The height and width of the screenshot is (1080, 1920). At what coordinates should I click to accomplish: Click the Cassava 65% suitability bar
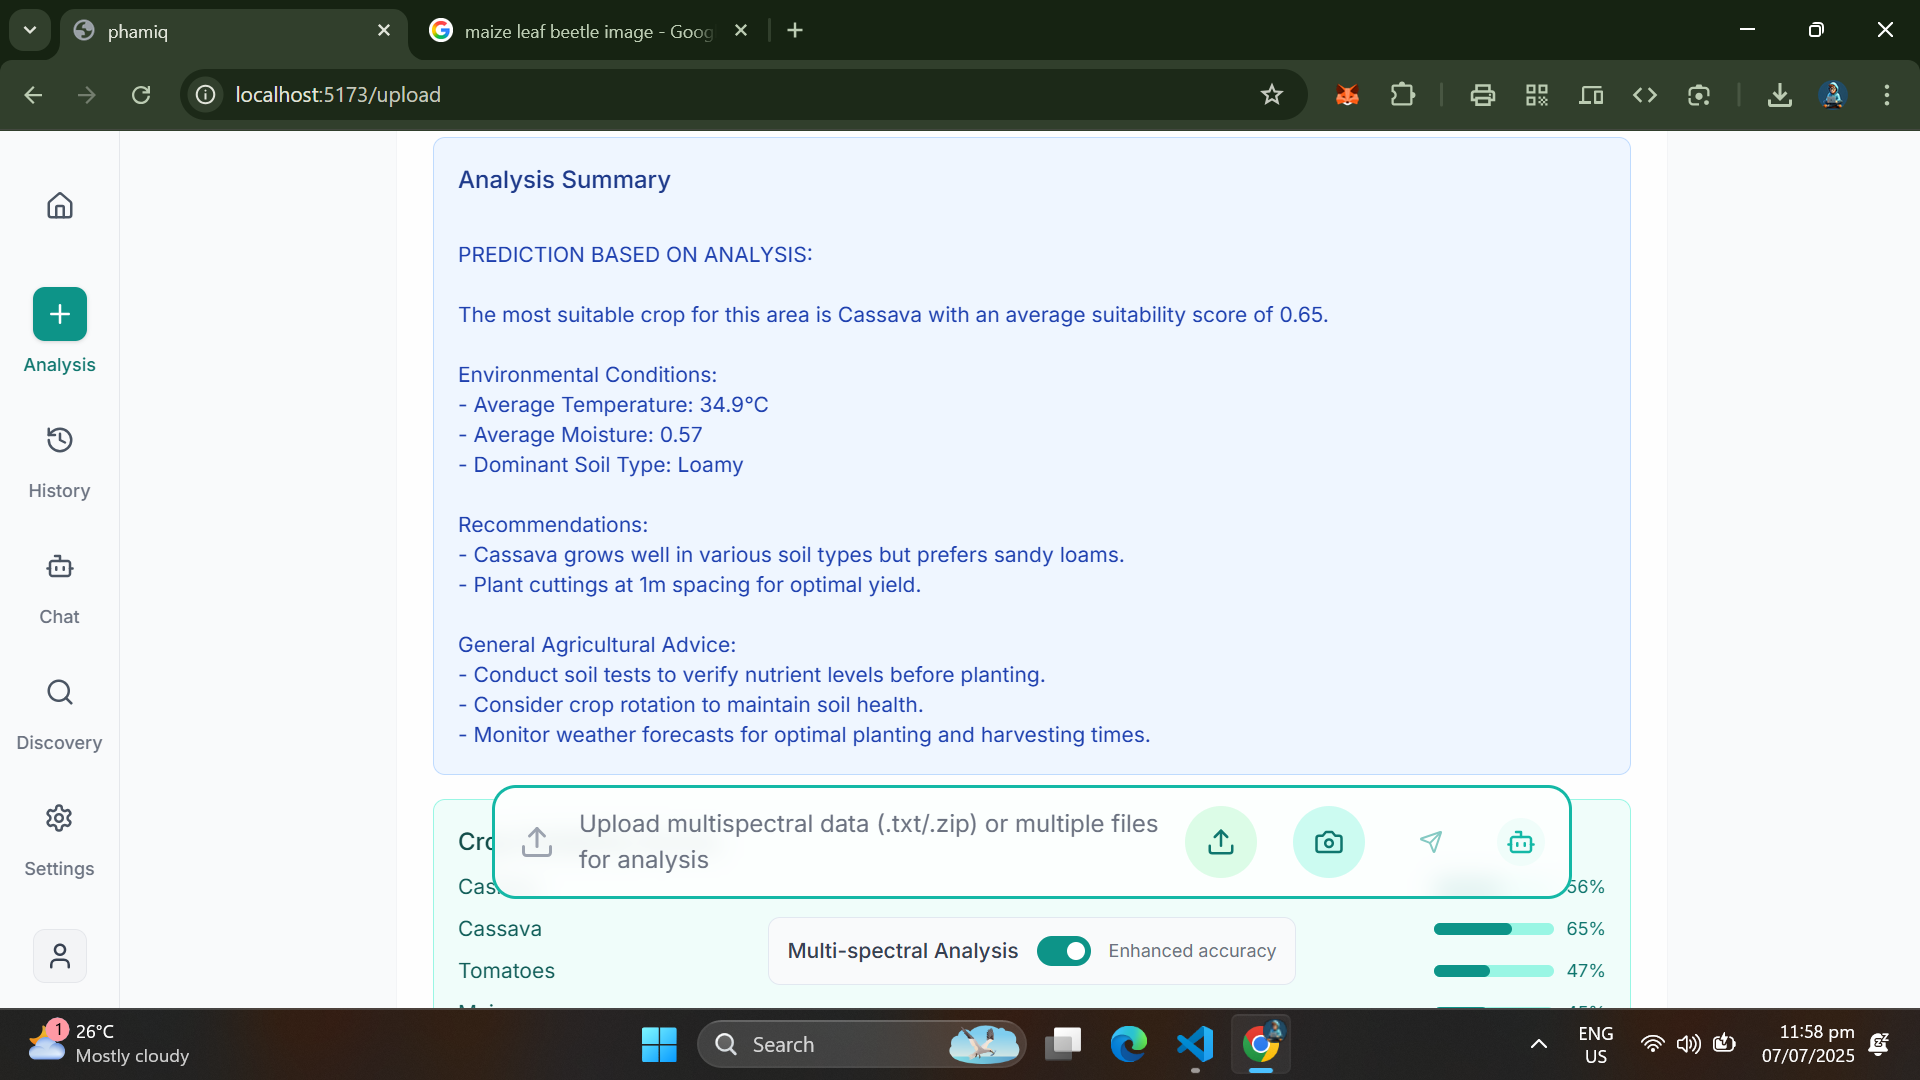[x=1492, y=929]
